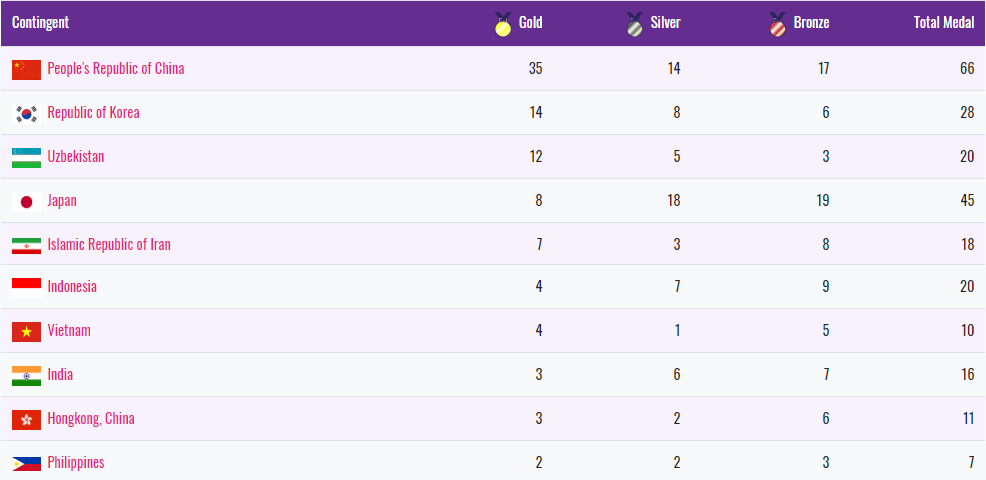Image resolution: width=986 pixels, height=480 pixels.
Task: Click the Japan flag icon
Action: [26, 201]
